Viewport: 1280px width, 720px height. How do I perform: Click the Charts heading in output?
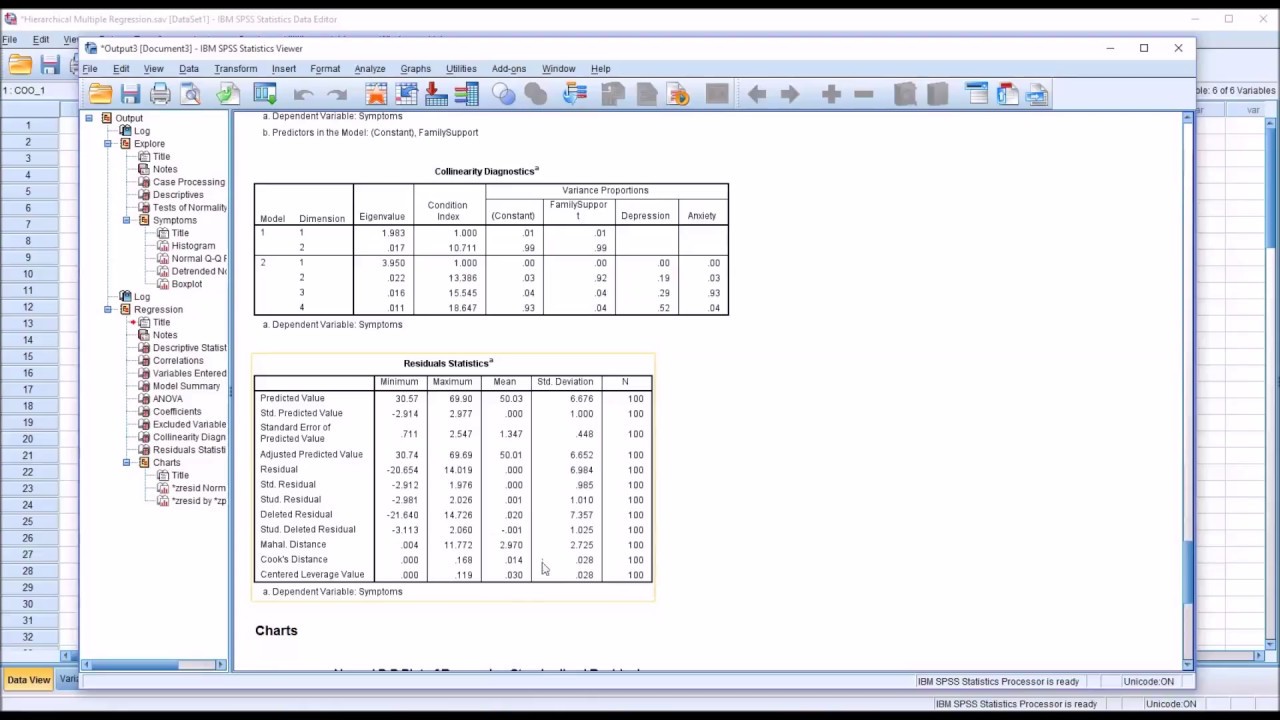coord(276,631)
